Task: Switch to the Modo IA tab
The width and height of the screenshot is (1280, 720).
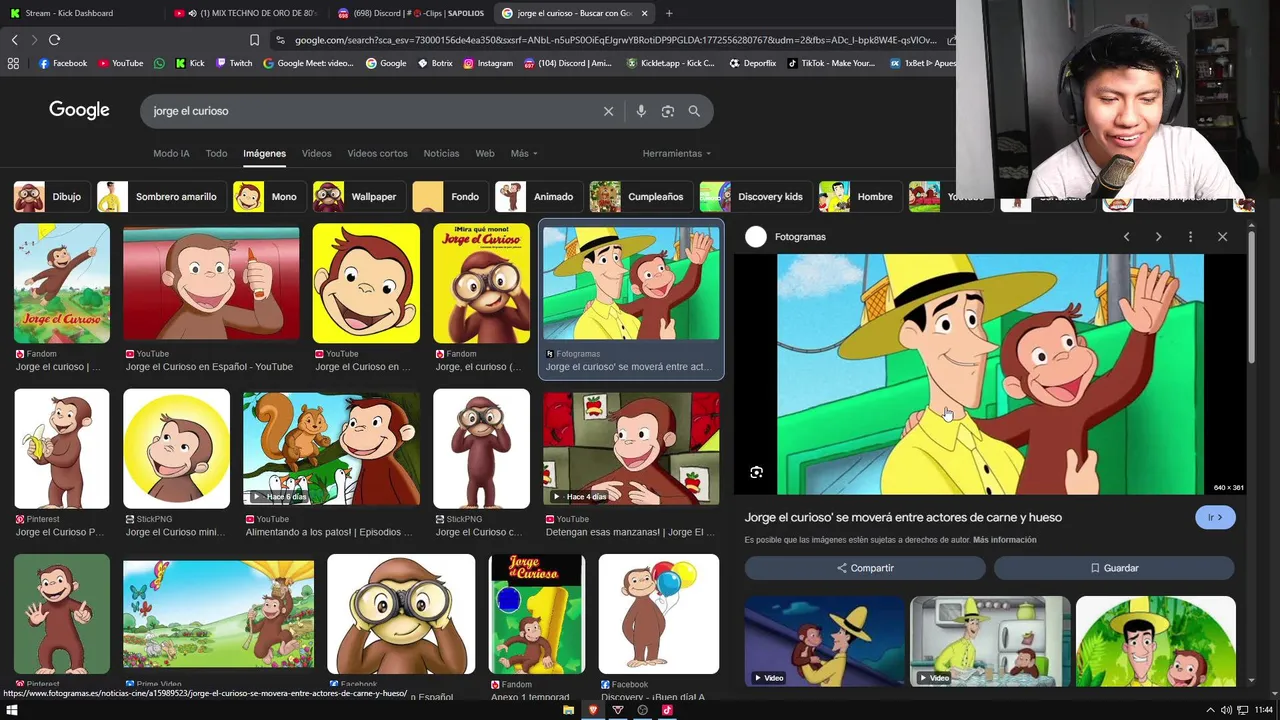Action: pos(171,153)
